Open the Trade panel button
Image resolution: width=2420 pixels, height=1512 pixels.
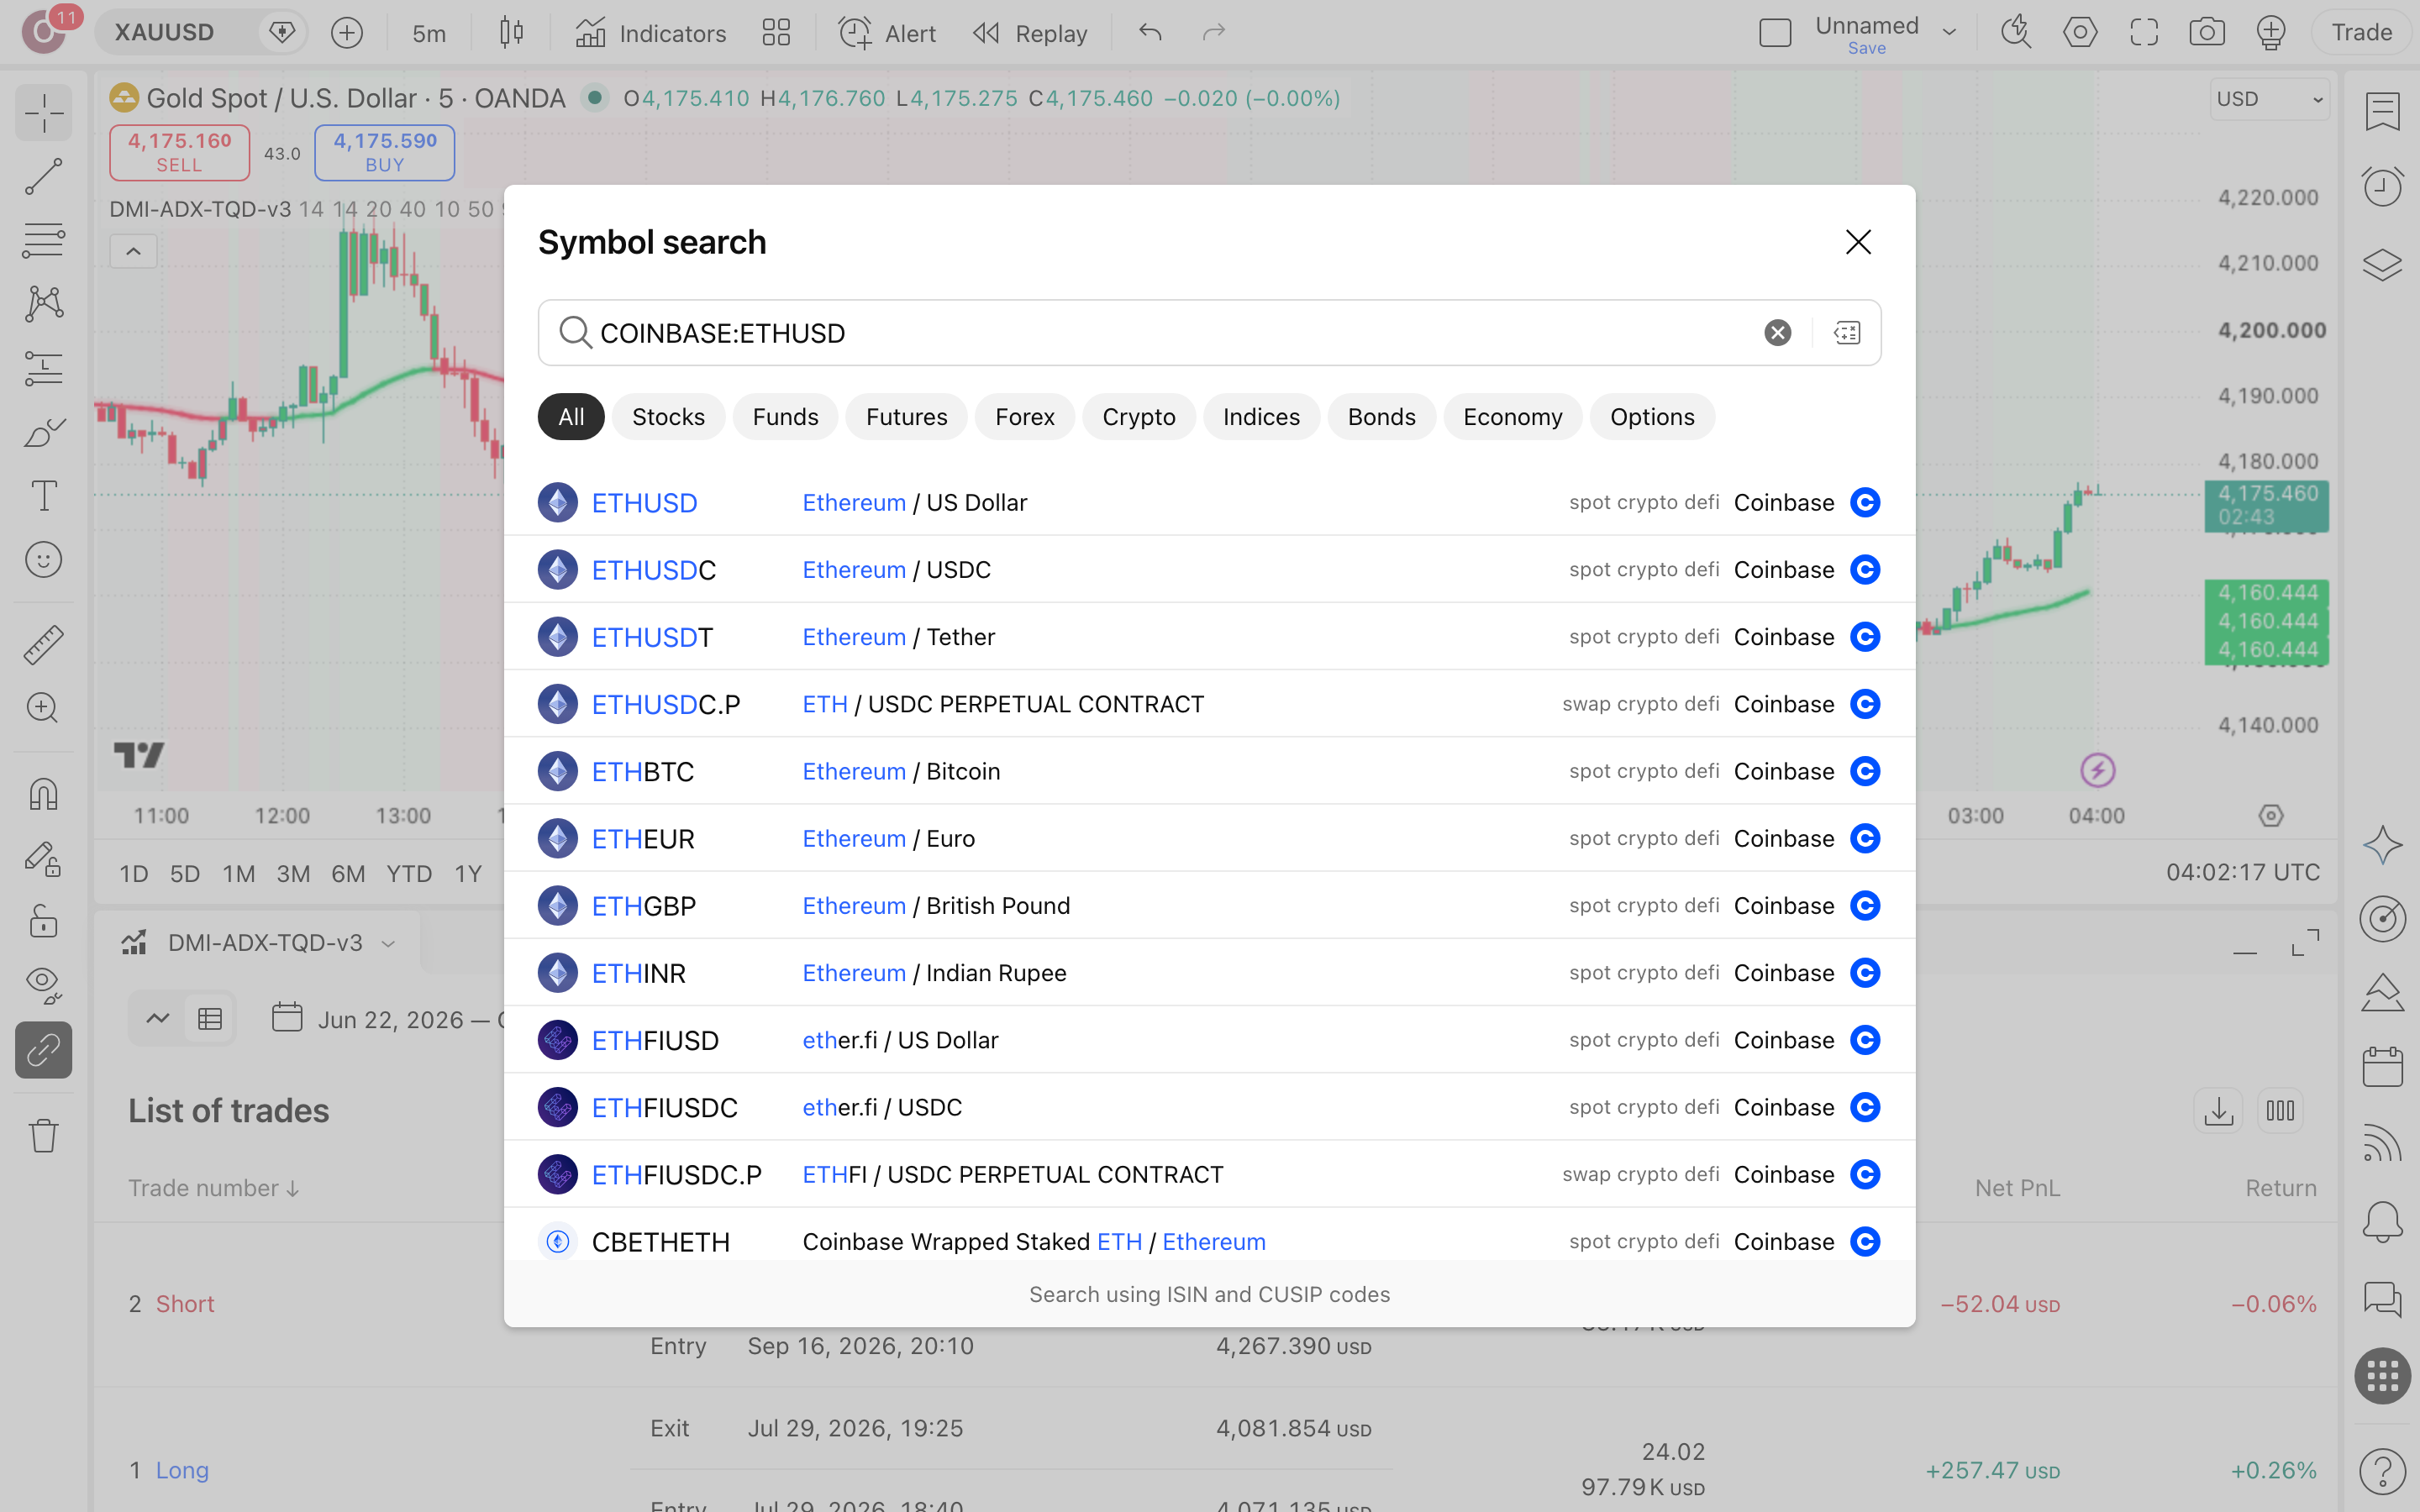tap(2362, 33)
